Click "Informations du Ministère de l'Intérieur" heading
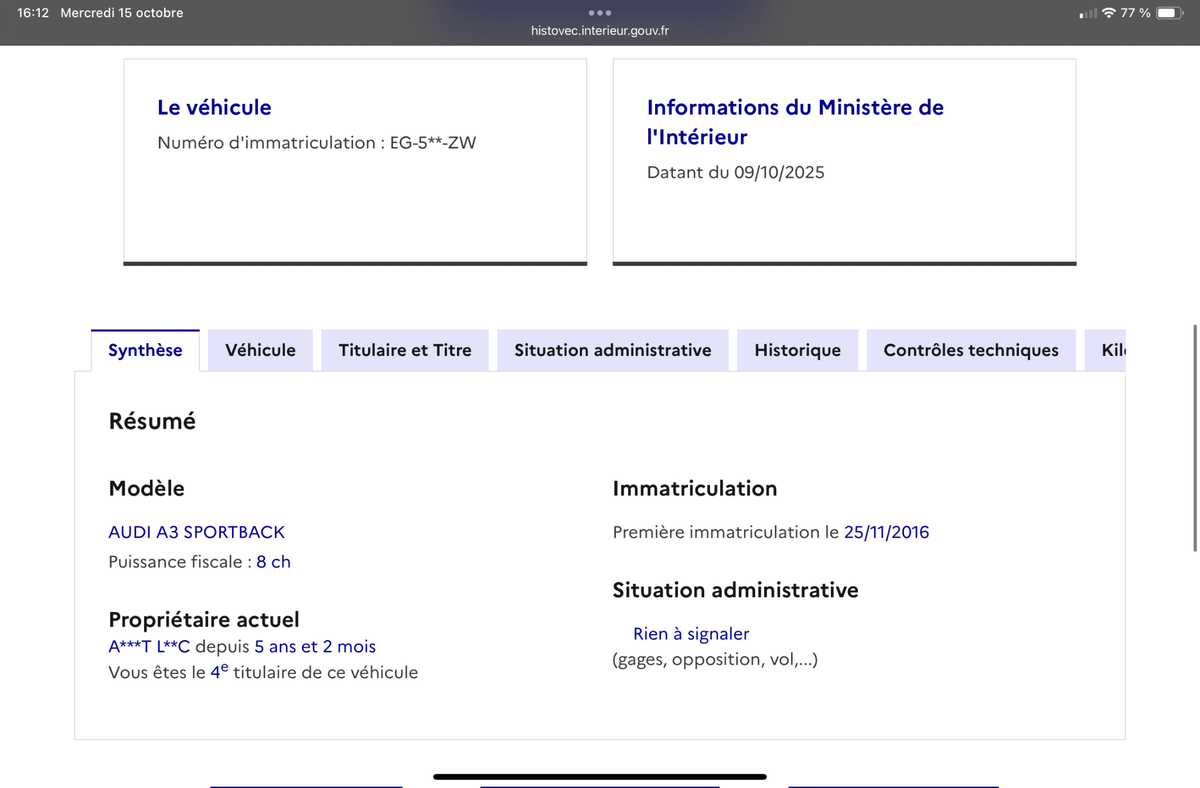The width and height of the screenshot is (1200, 788). tap(795, 122)
